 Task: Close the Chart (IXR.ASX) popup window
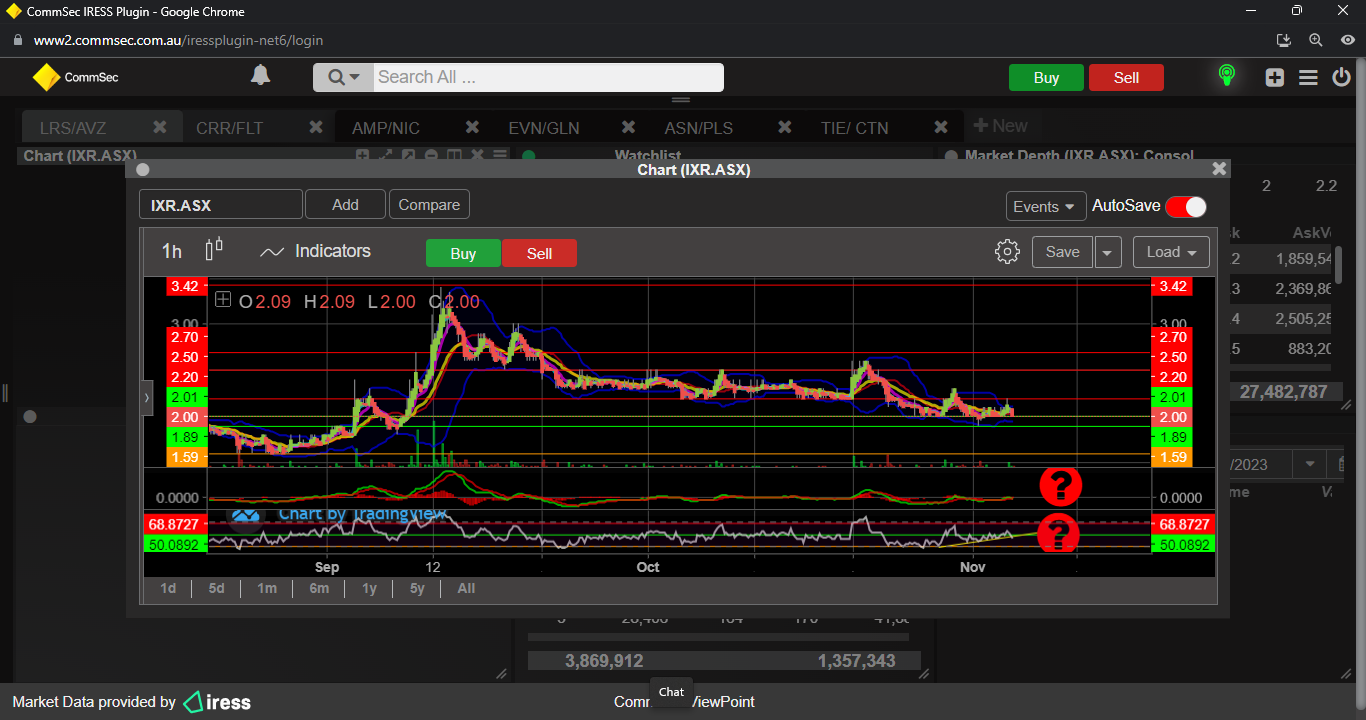(1219, 169)
